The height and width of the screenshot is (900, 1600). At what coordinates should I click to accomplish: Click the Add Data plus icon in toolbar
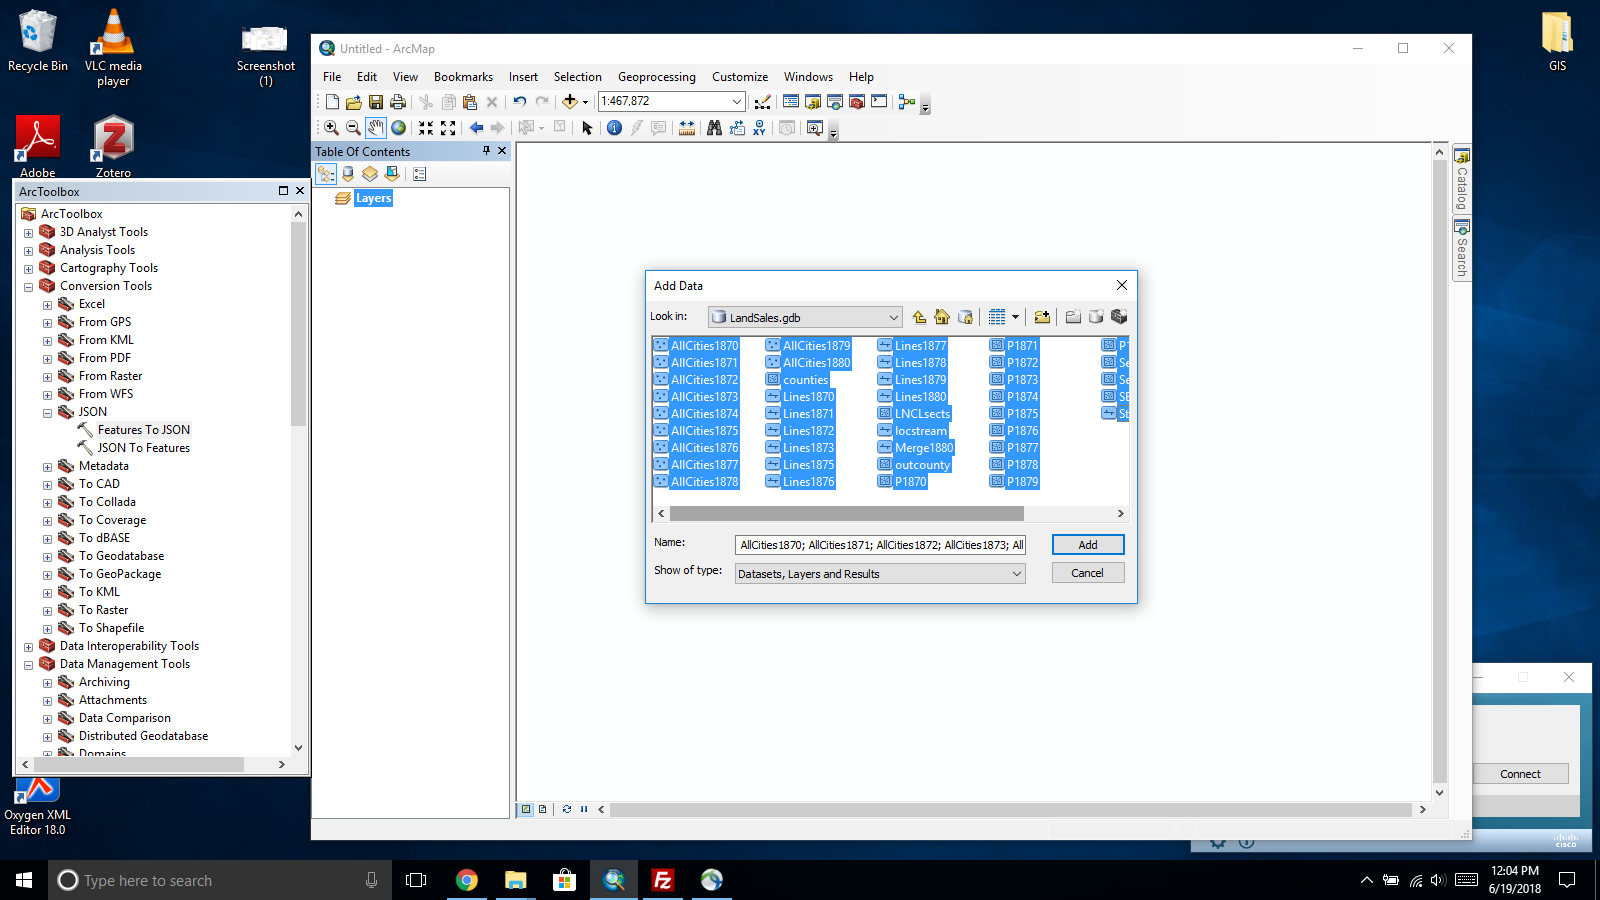click(570, 102)
